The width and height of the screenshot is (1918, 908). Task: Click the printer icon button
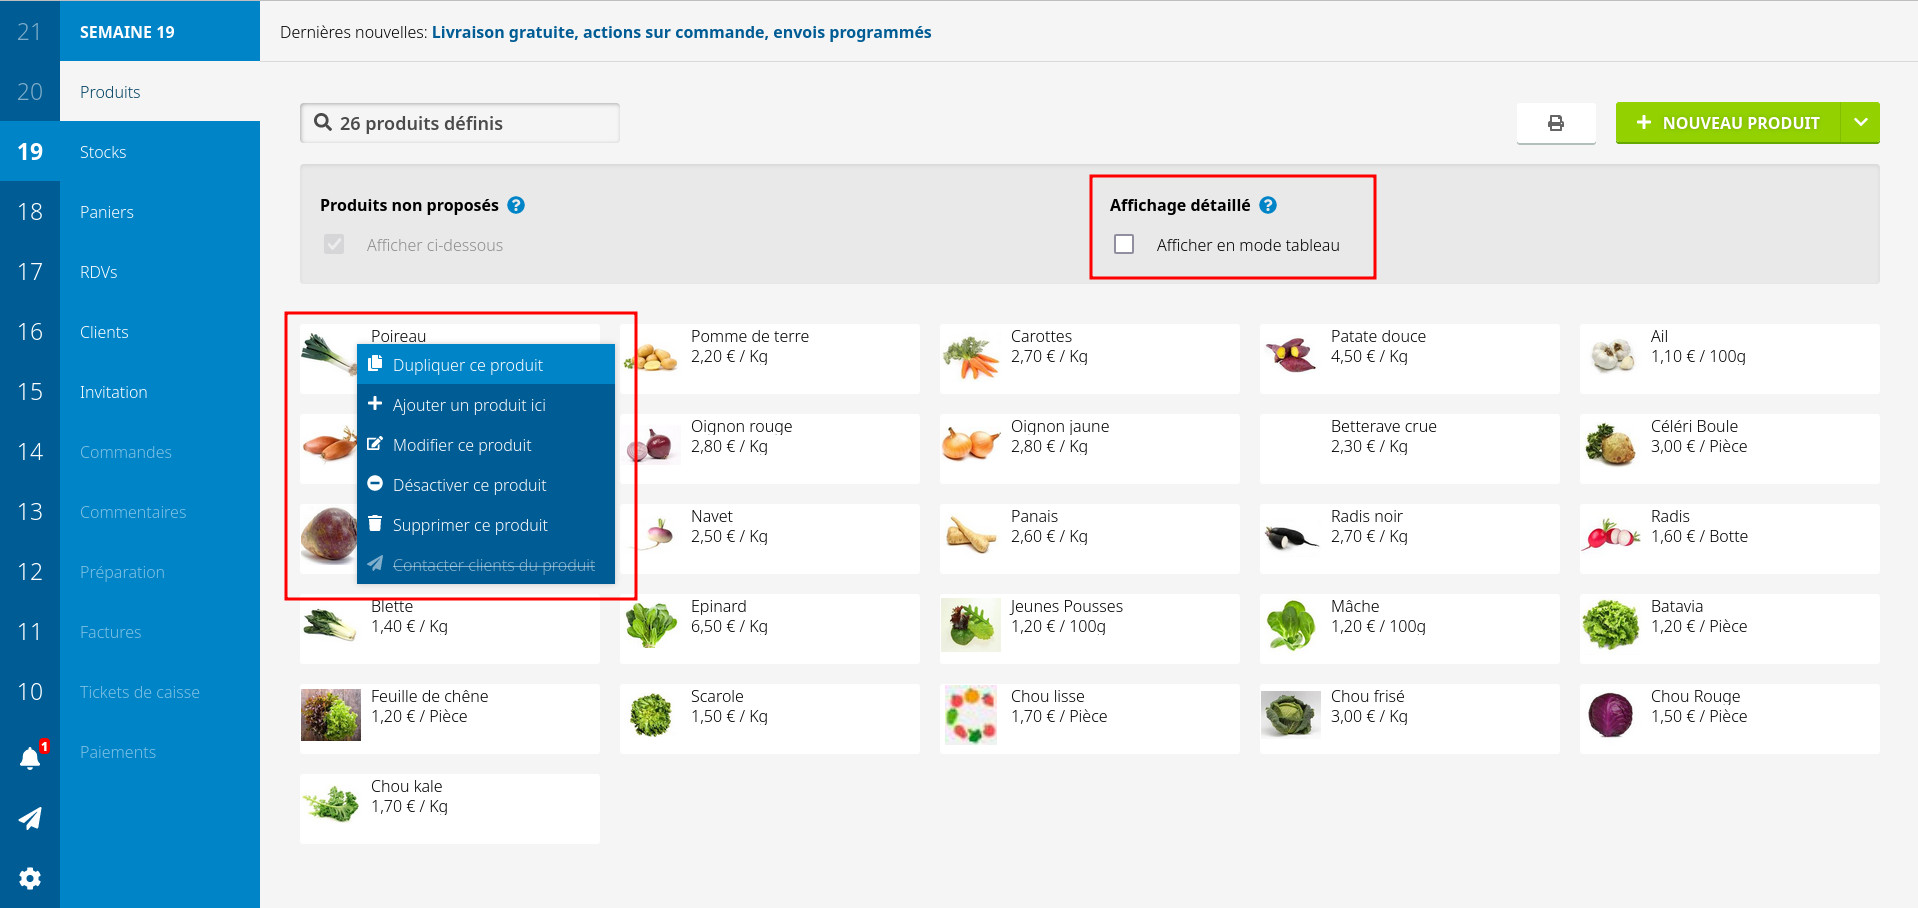tap(1555, 123)
